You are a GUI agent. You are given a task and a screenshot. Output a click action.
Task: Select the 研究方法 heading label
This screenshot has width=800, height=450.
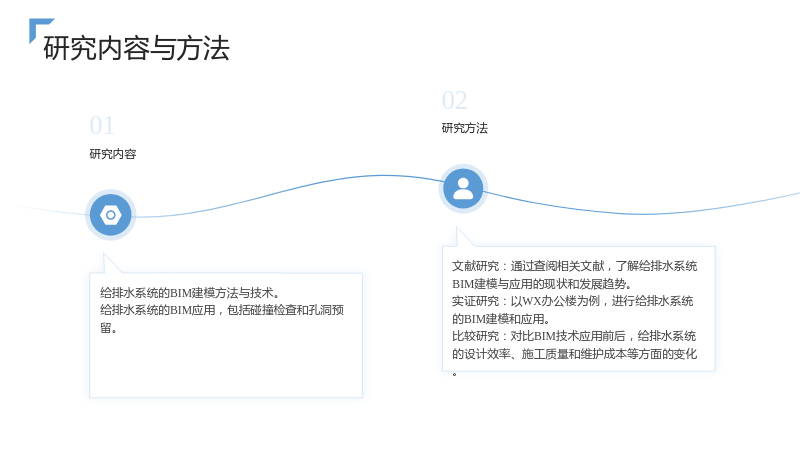point(465,128)
